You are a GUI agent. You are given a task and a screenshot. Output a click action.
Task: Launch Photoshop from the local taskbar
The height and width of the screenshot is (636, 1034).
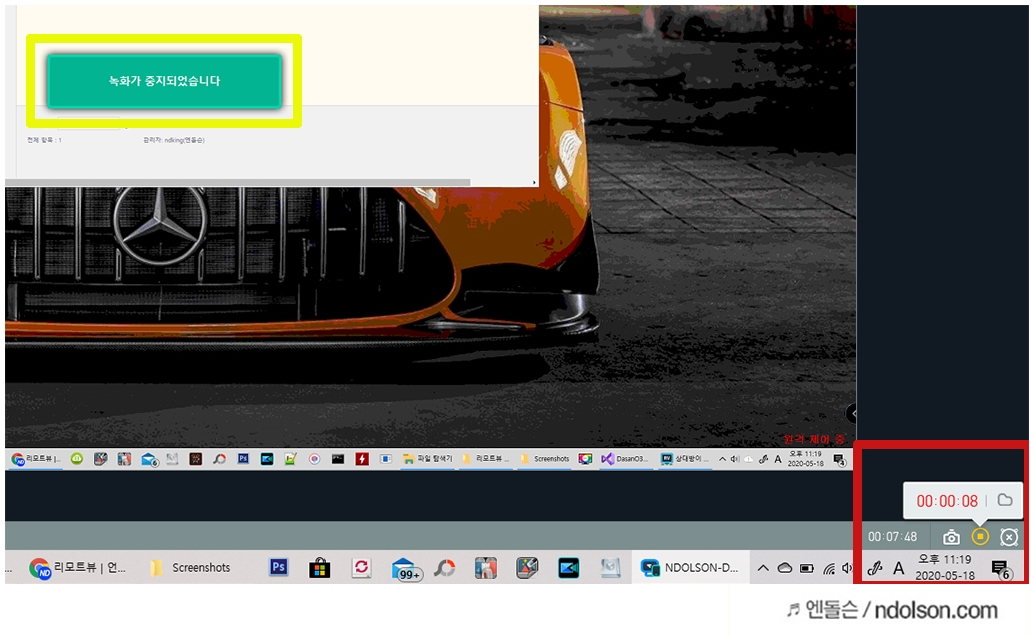tap(278, 567)
